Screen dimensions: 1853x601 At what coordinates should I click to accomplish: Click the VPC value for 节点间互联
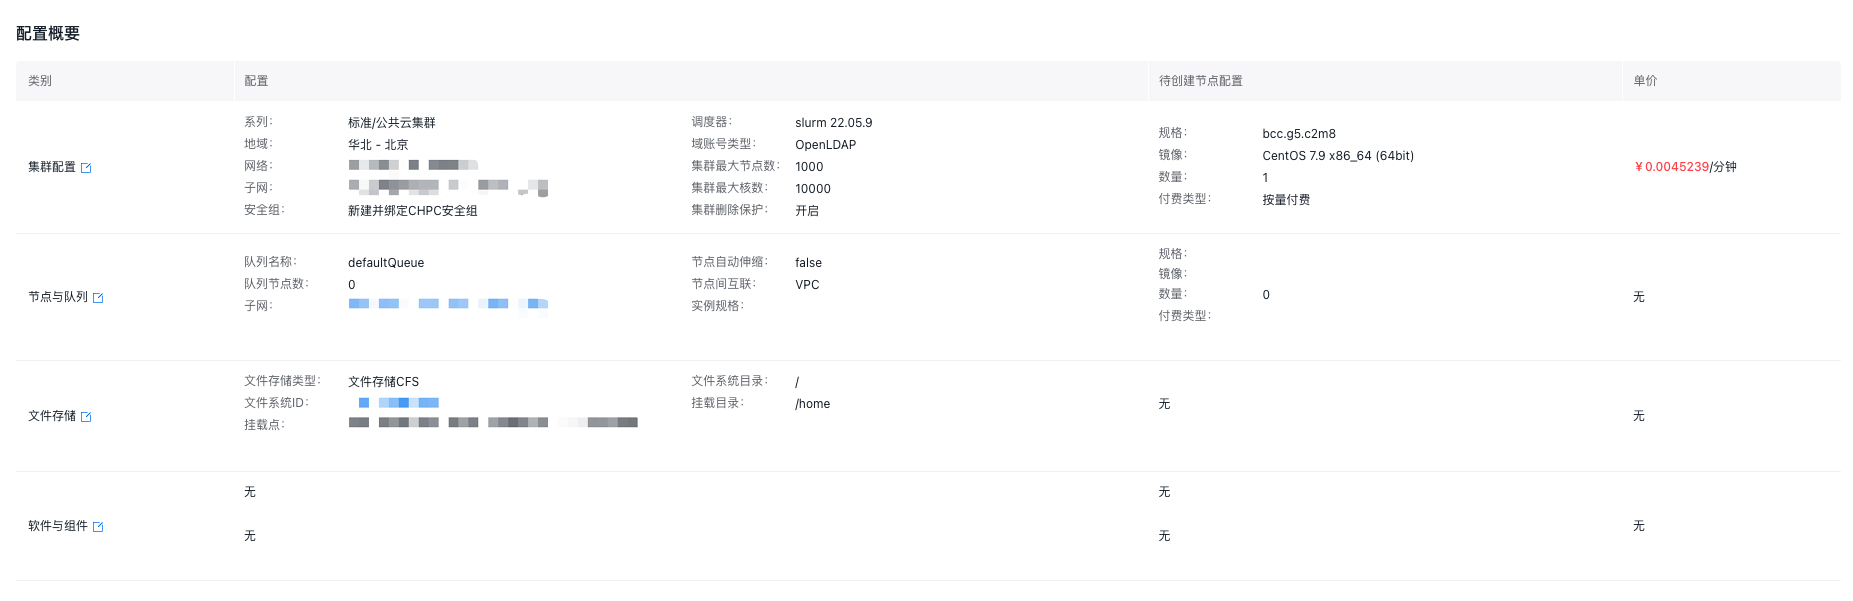(807, 285)
